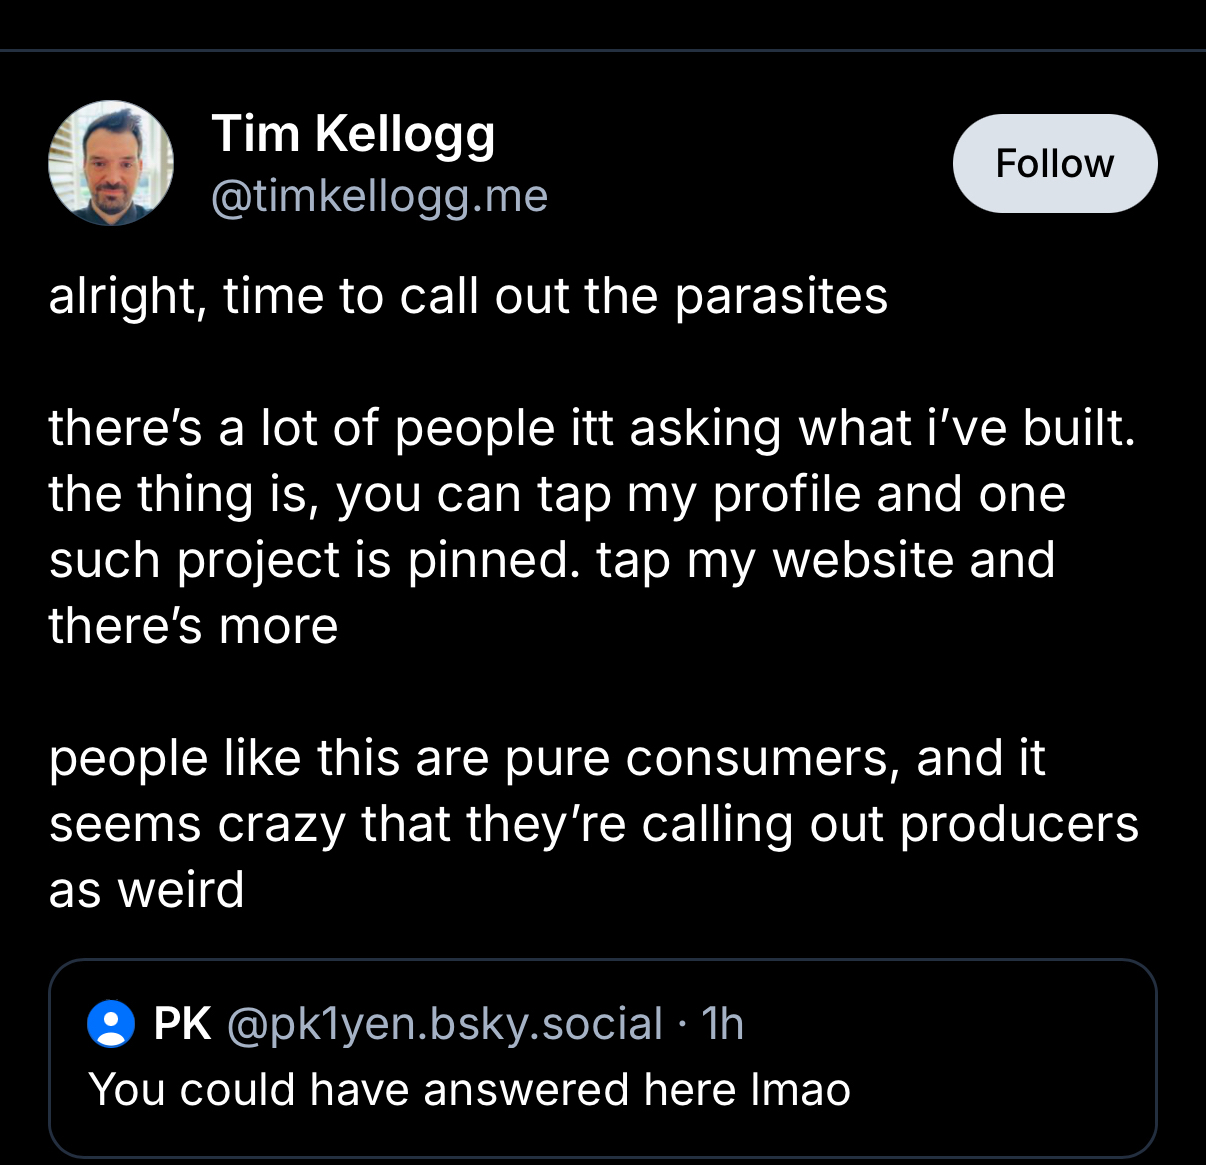Click the line starting "seems crazy that they're"
Viewport: 1206px width, 1165px height.
tap(594, 824)
